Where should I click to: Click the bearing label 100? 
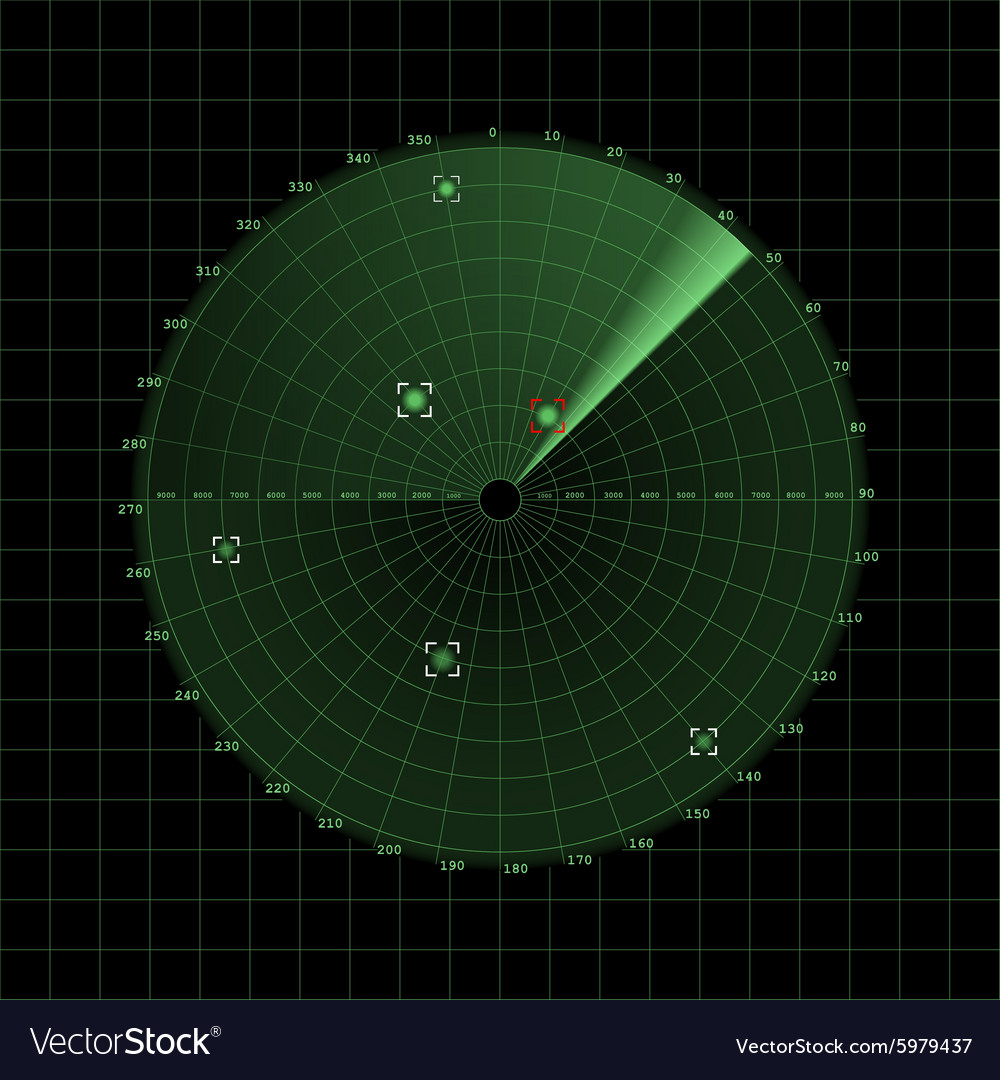tap(866, 557)
